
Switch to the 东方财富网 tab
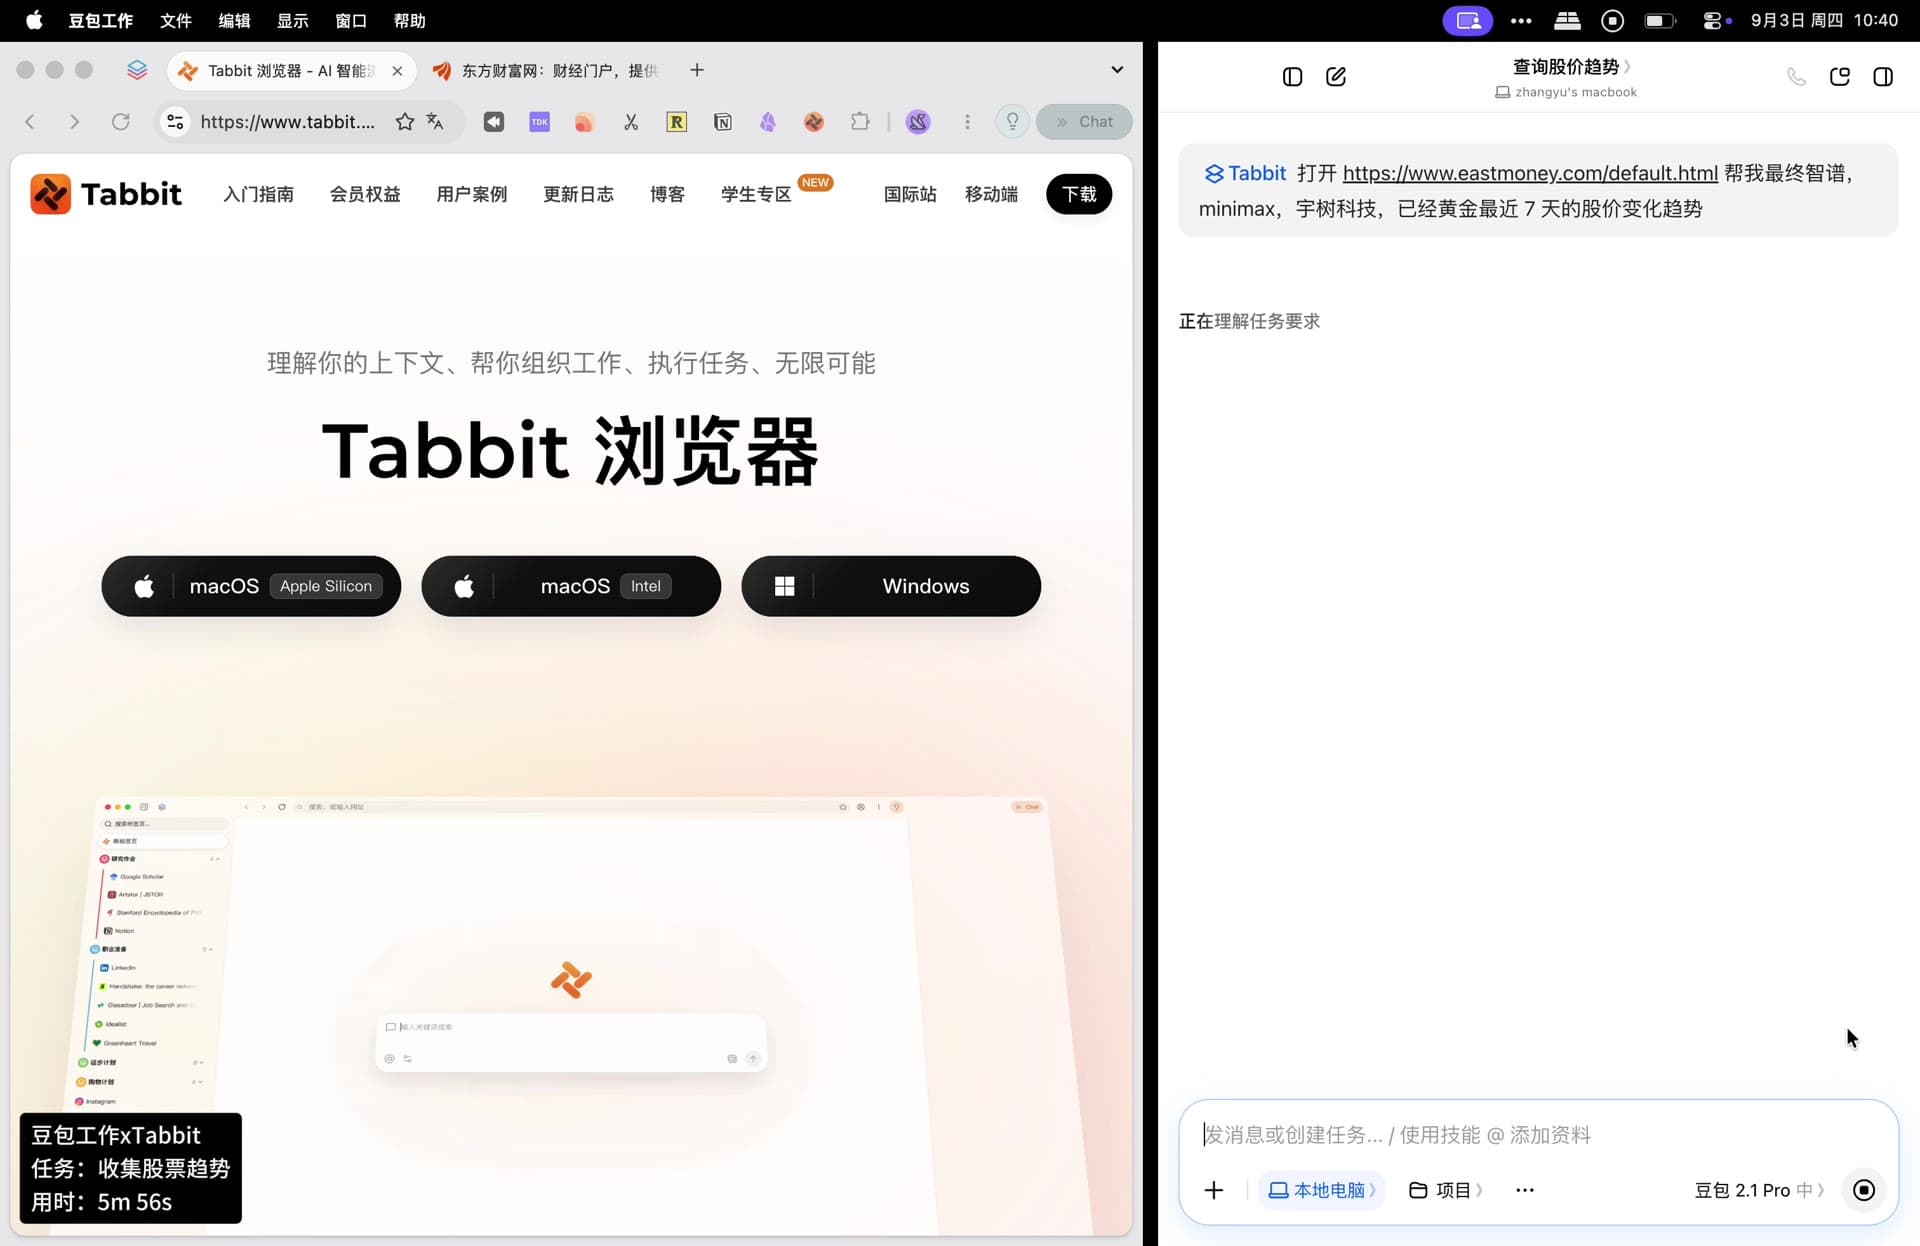[545, 70]
